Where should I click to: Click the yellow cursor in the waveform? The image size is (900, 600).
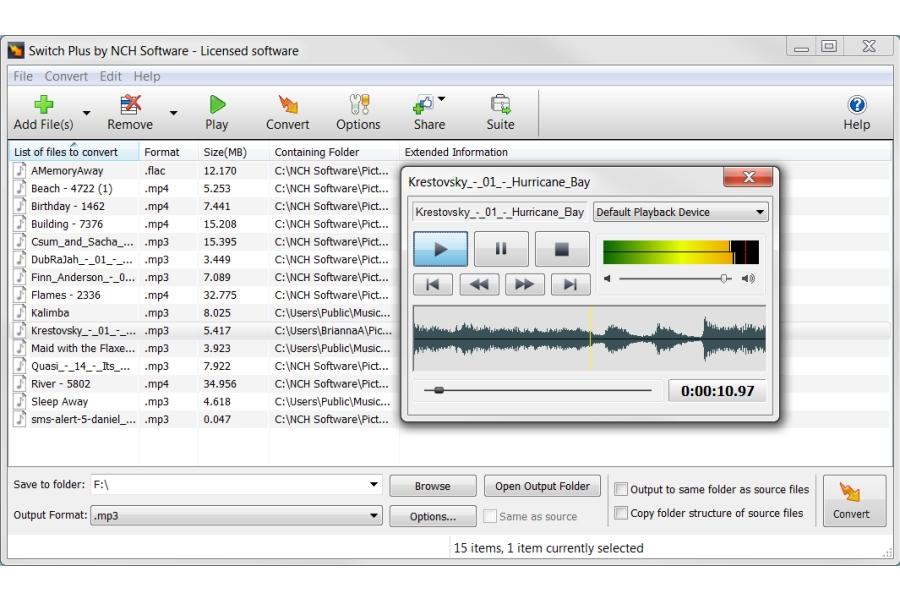[590, 338]
